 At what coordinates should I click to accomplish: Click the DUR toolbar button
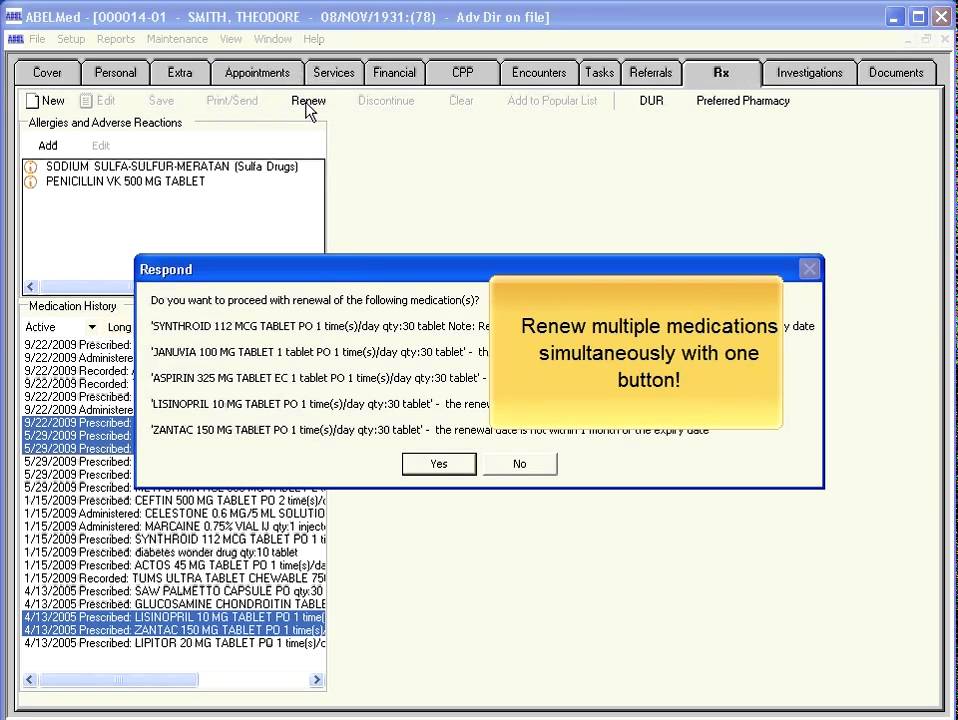(x=651, y=101)
